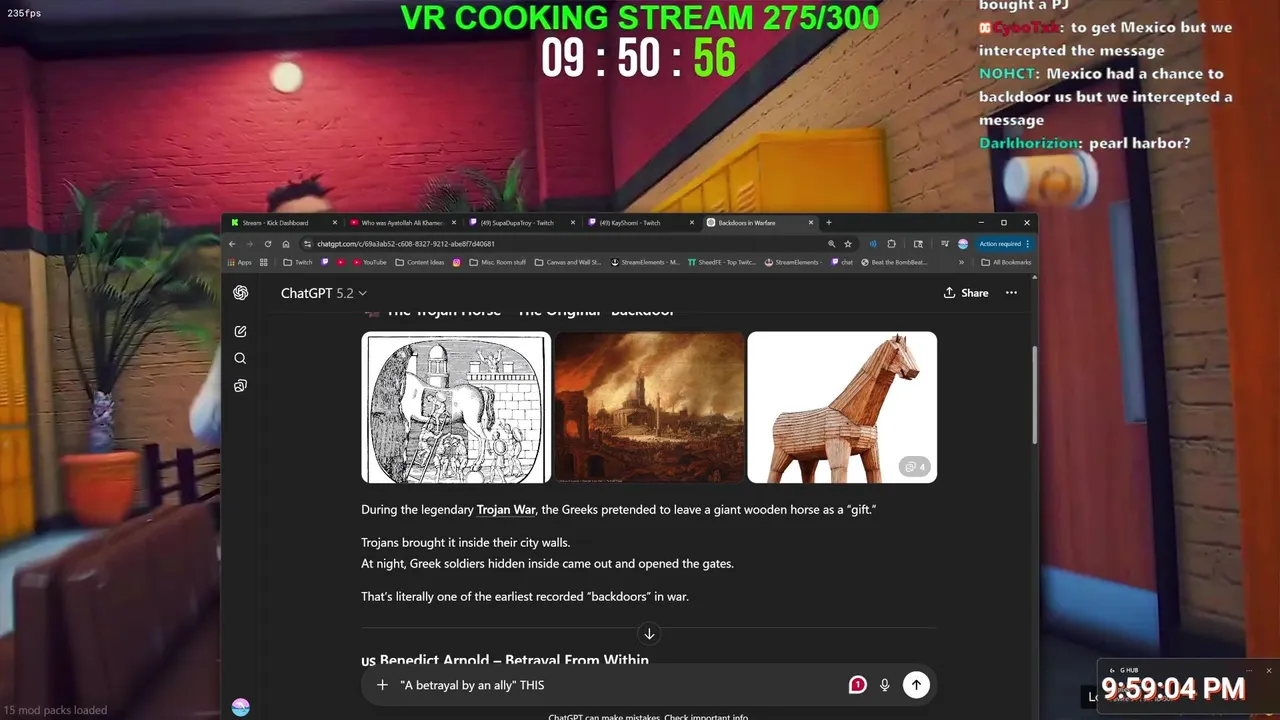
Task: Activate microphone dictation in prompt box
Action: click(x=884, y=685)
